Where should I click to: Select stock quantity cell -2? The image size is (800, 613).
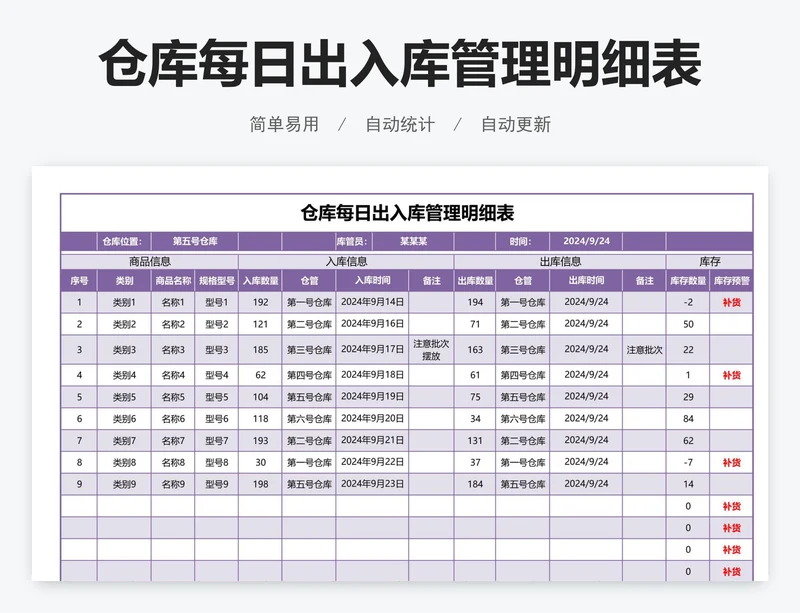pos(688,302)
